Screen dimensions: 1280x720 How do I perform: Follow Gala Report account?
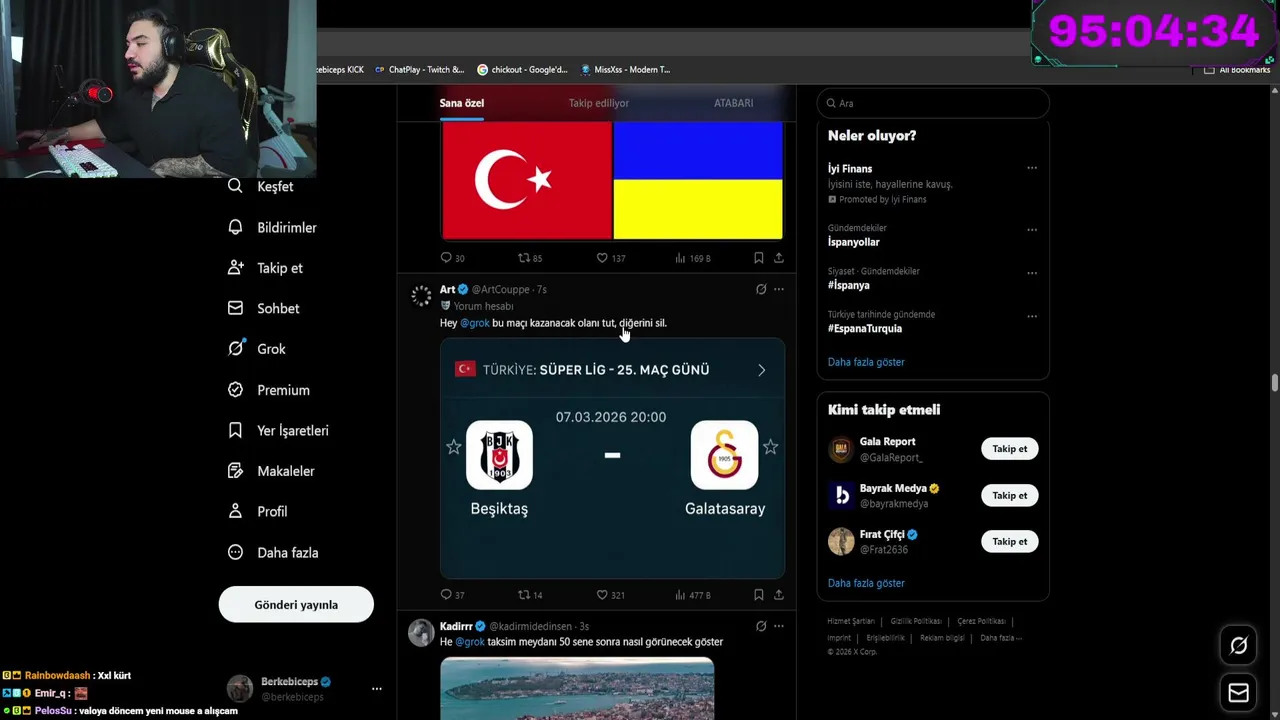pyautogui.click(x=1009, y=449)
